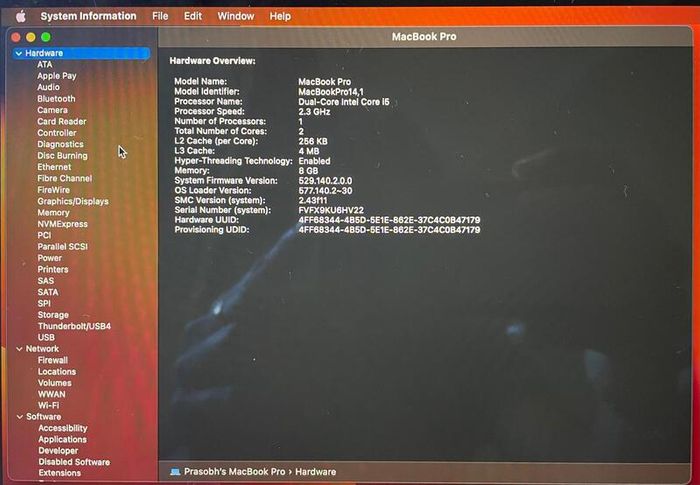Click Prasobh's MacBook Pro in path bar

(234, 472)
